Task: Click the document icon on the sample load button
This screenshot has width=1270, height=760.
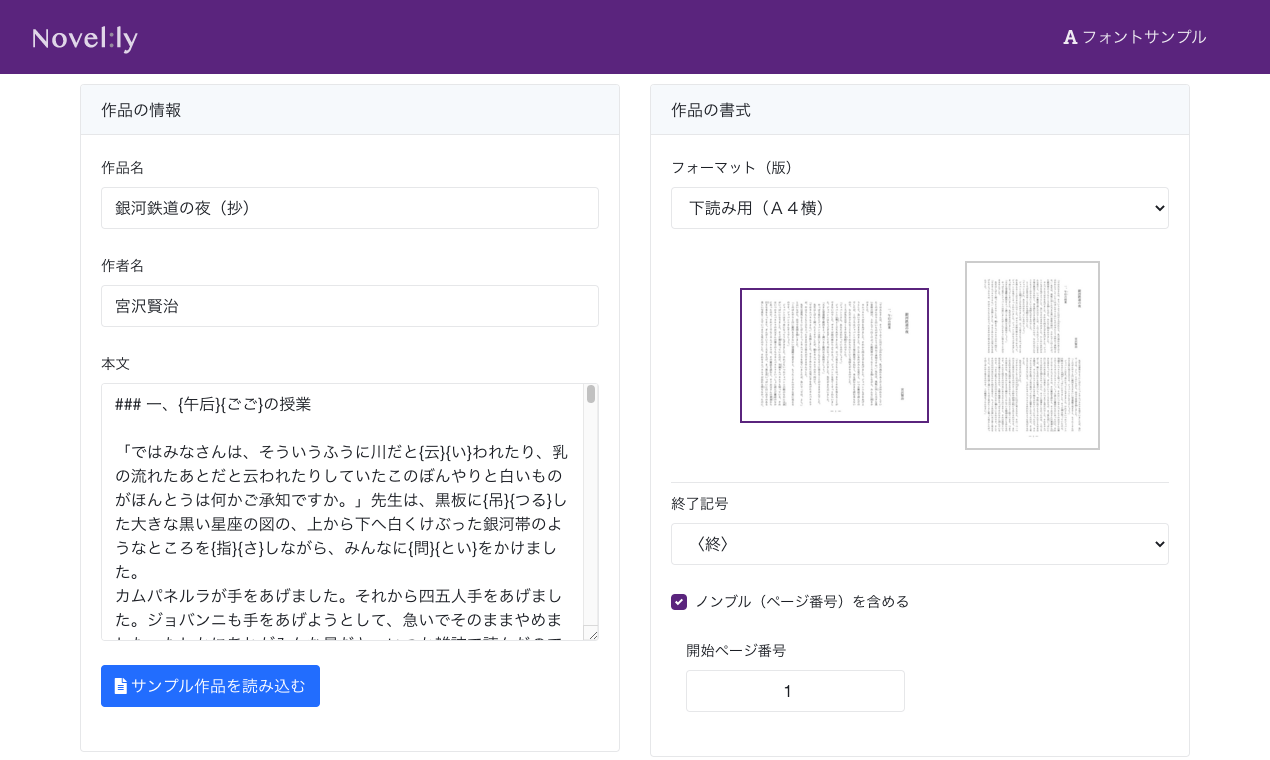Action: coord(119,686)
